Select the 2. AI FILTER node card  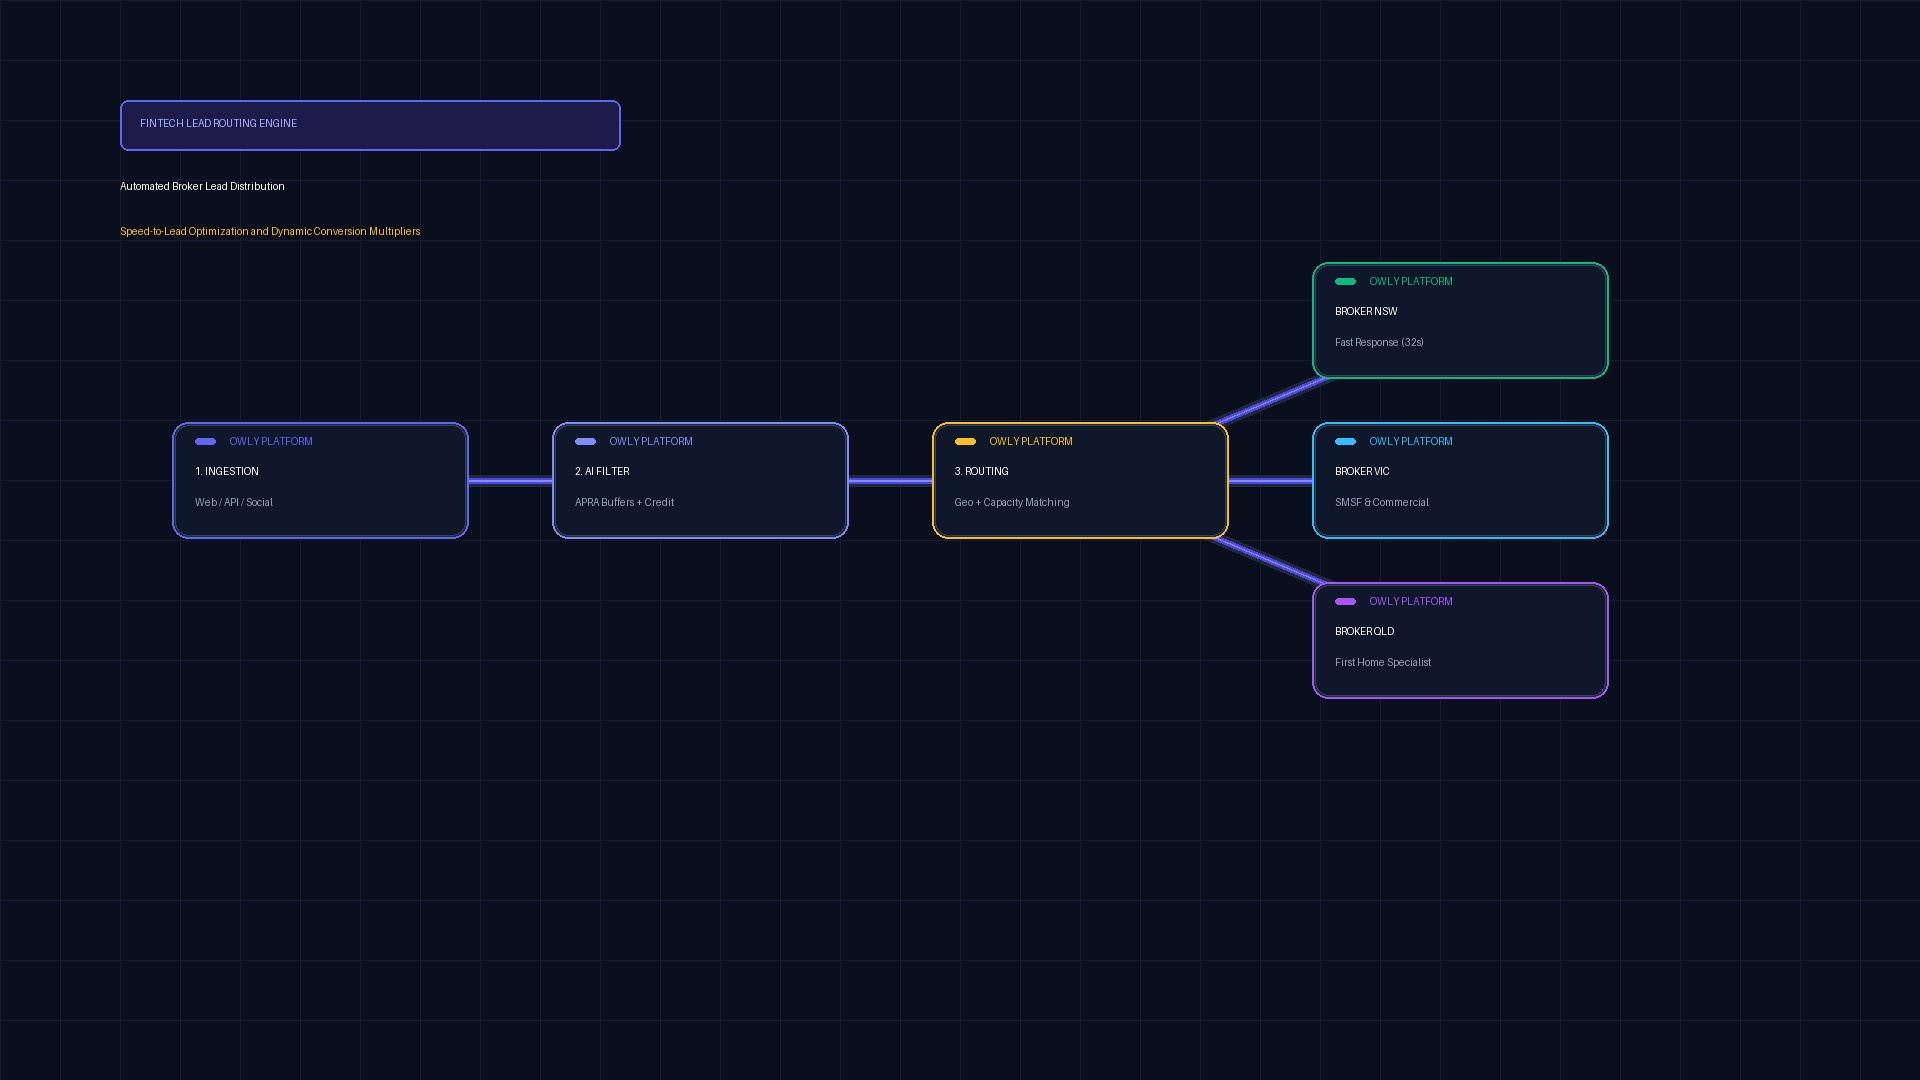(700, 481)
